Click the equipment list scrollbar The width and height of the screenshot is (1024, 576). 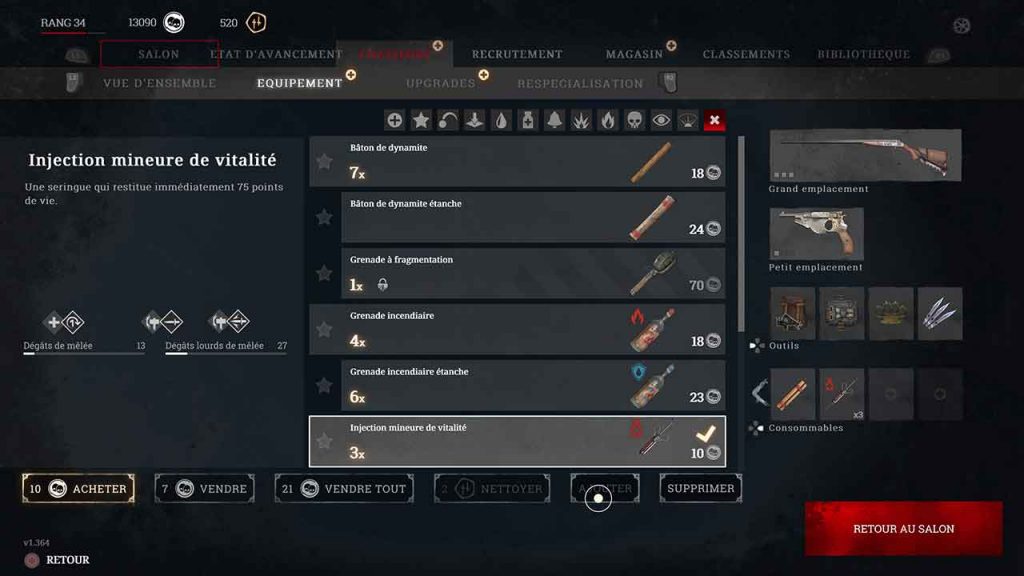(x=741, y=233)
